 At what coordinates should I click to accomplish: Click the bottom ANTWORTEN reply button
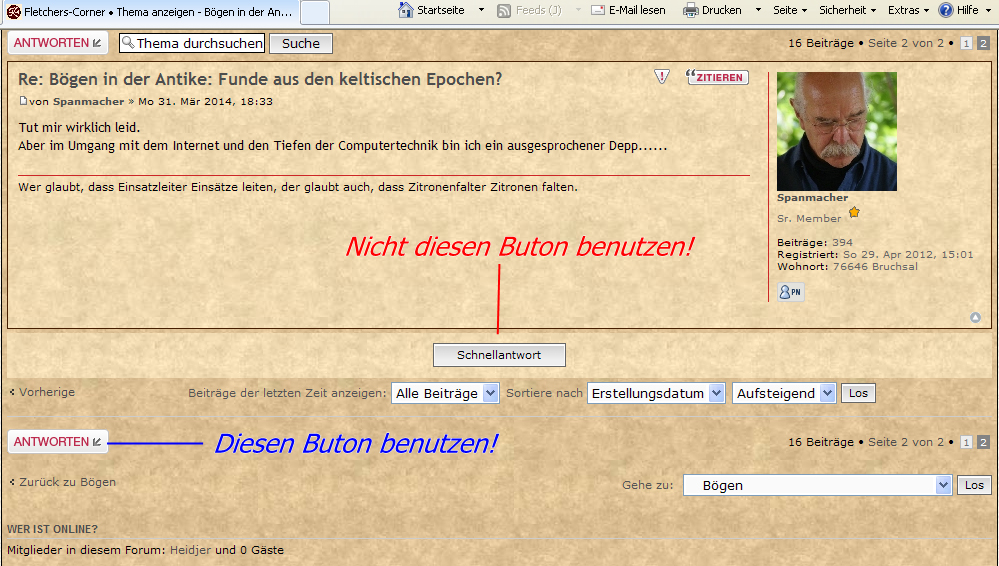click(x=57, y=442)
